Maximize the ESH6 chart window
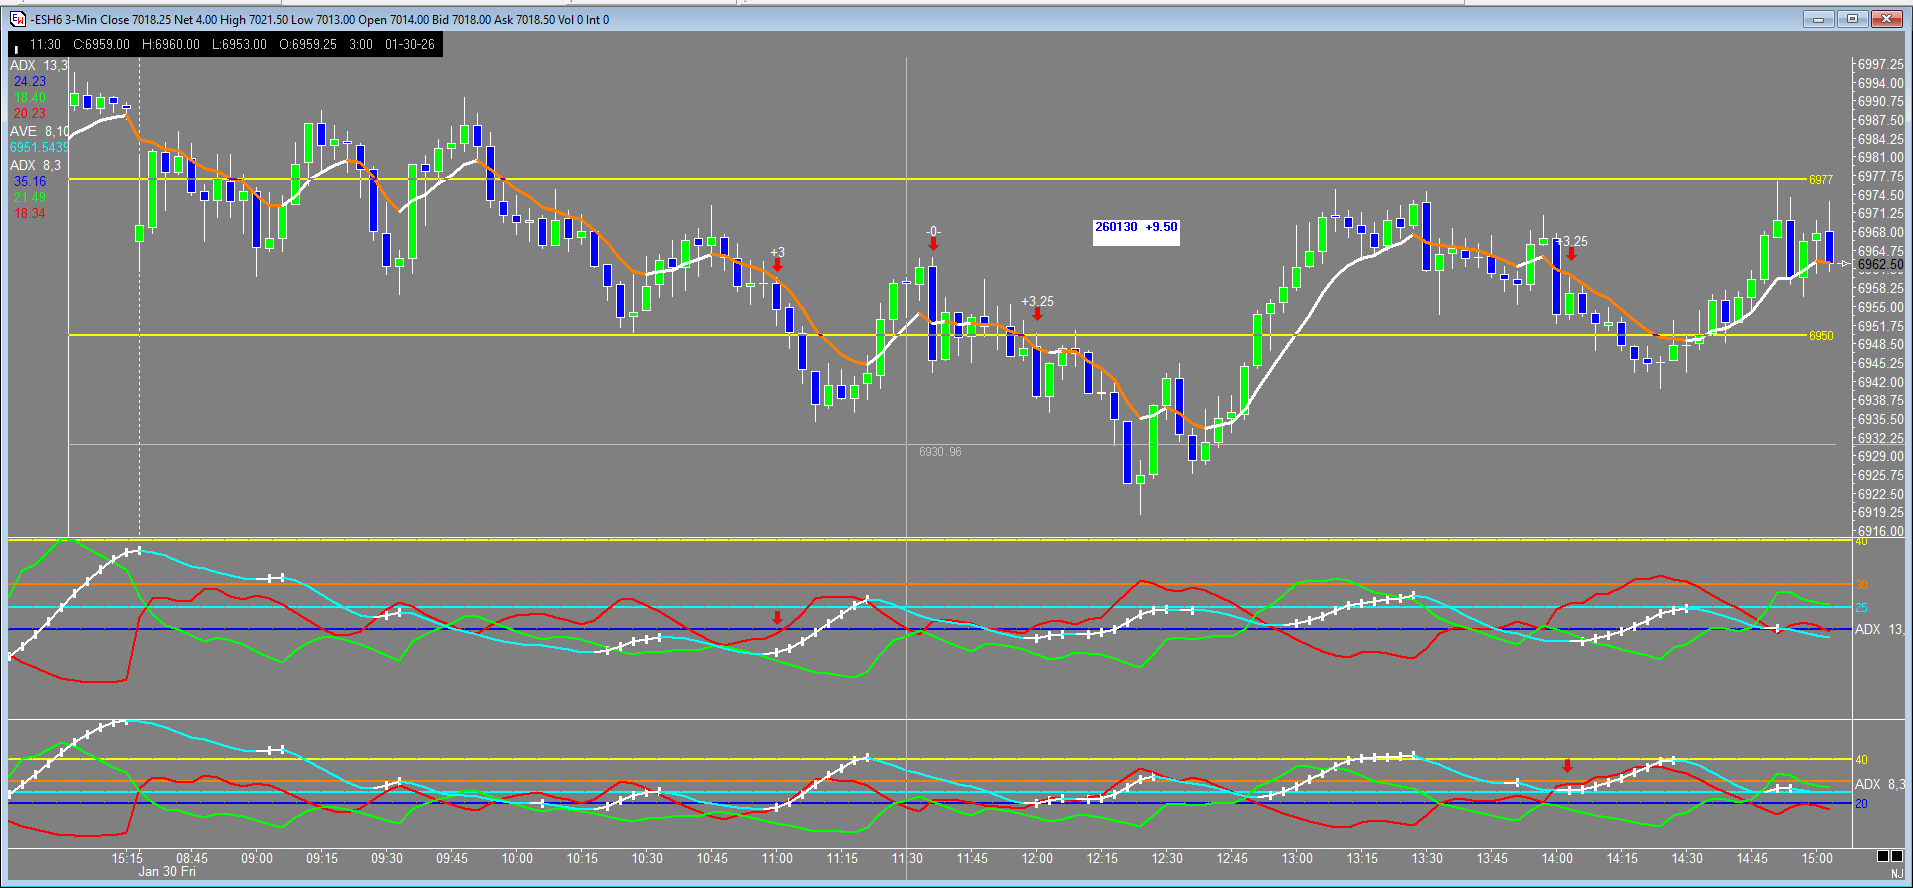Viewport: 1913px width, 888px height. [x=1853, y=19]
